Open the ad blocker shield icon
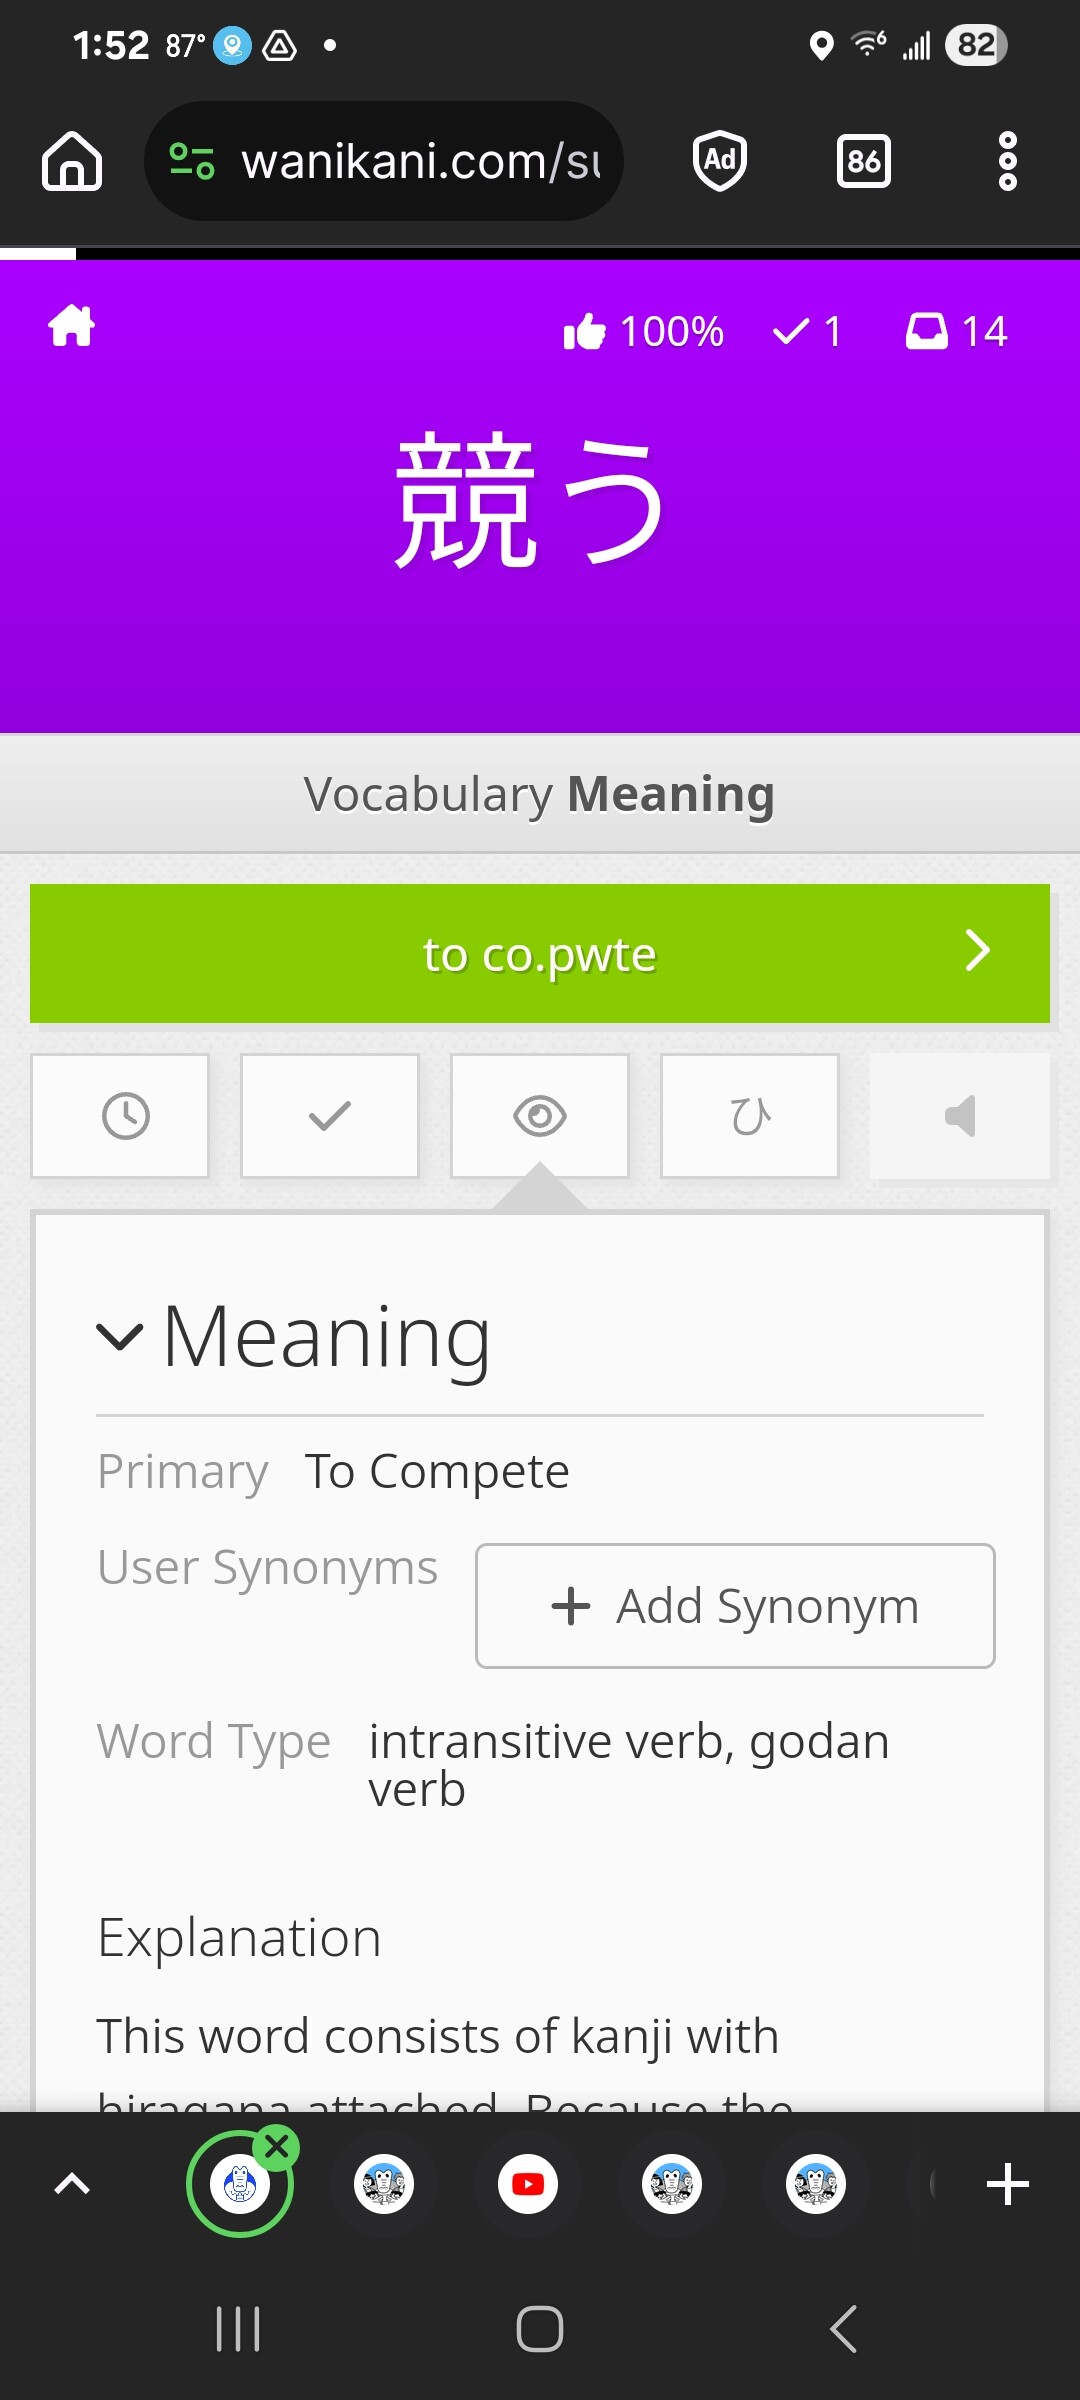This screenshot has height=2400, width=1080. coord(720,161)
